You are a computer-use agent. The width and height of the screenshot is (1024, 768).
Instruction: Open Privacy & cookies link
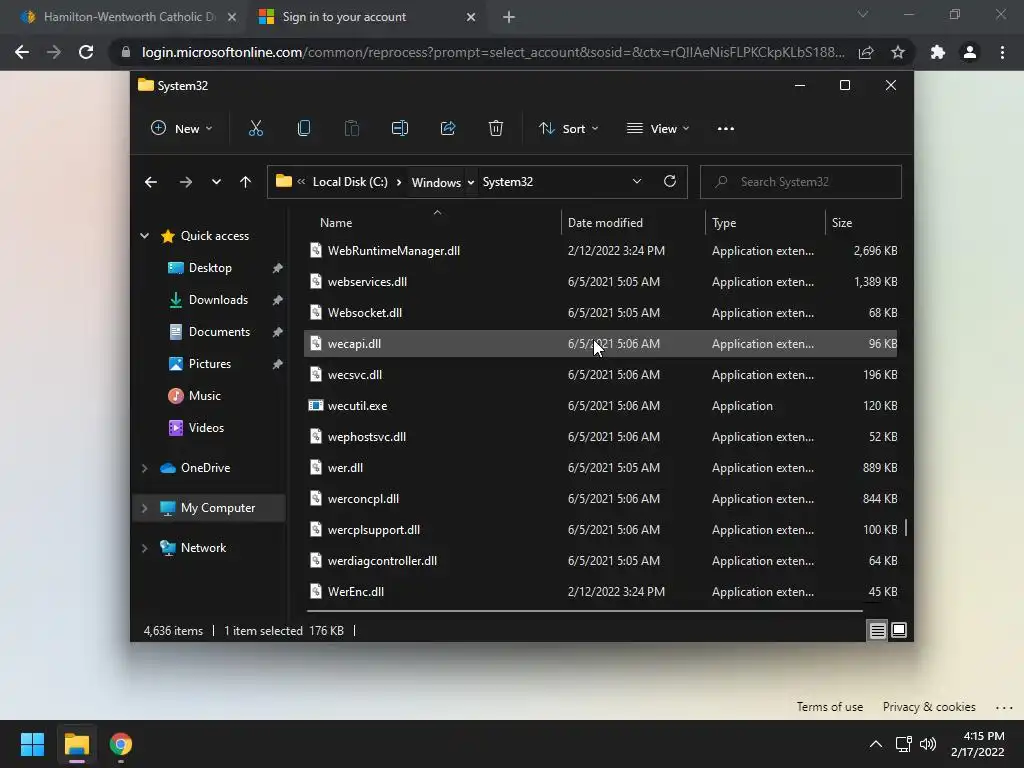[929, 707]
